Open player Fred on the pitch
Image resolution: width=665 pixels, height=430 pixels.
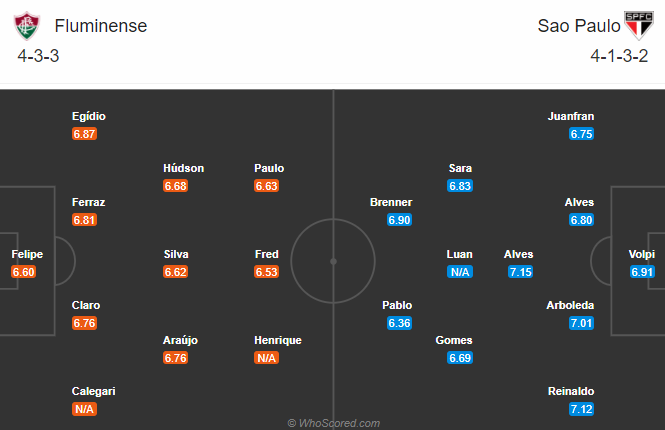(x=266, y=254)
